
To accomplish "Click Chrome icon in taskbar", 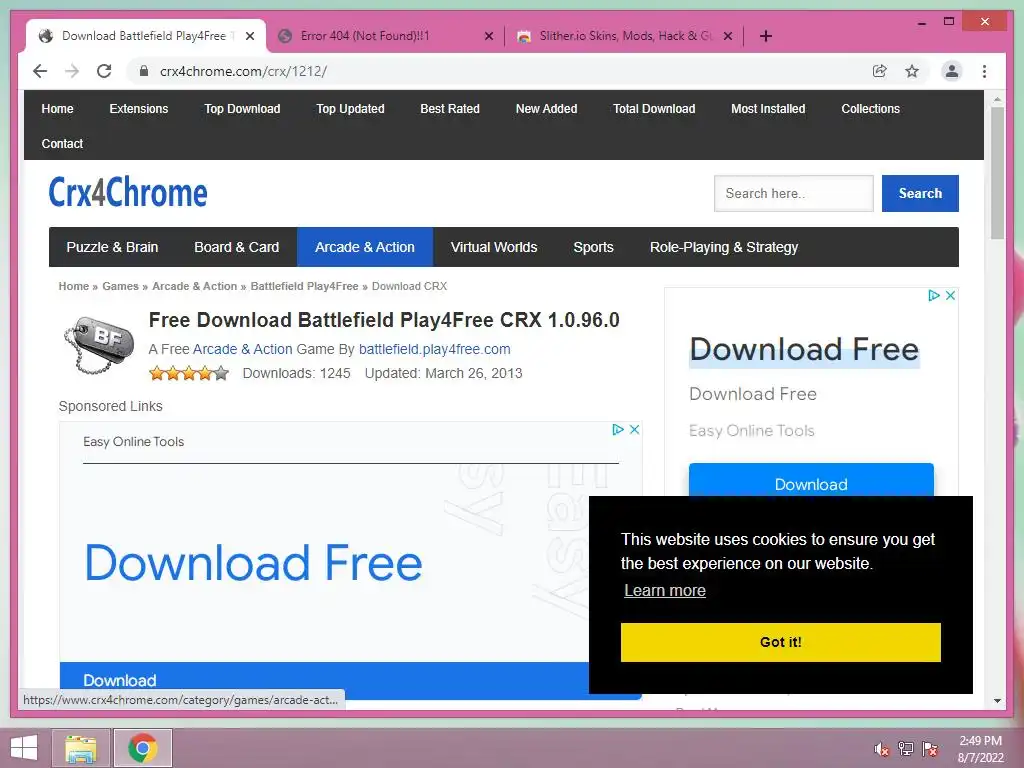I will (x=142, y=748).
